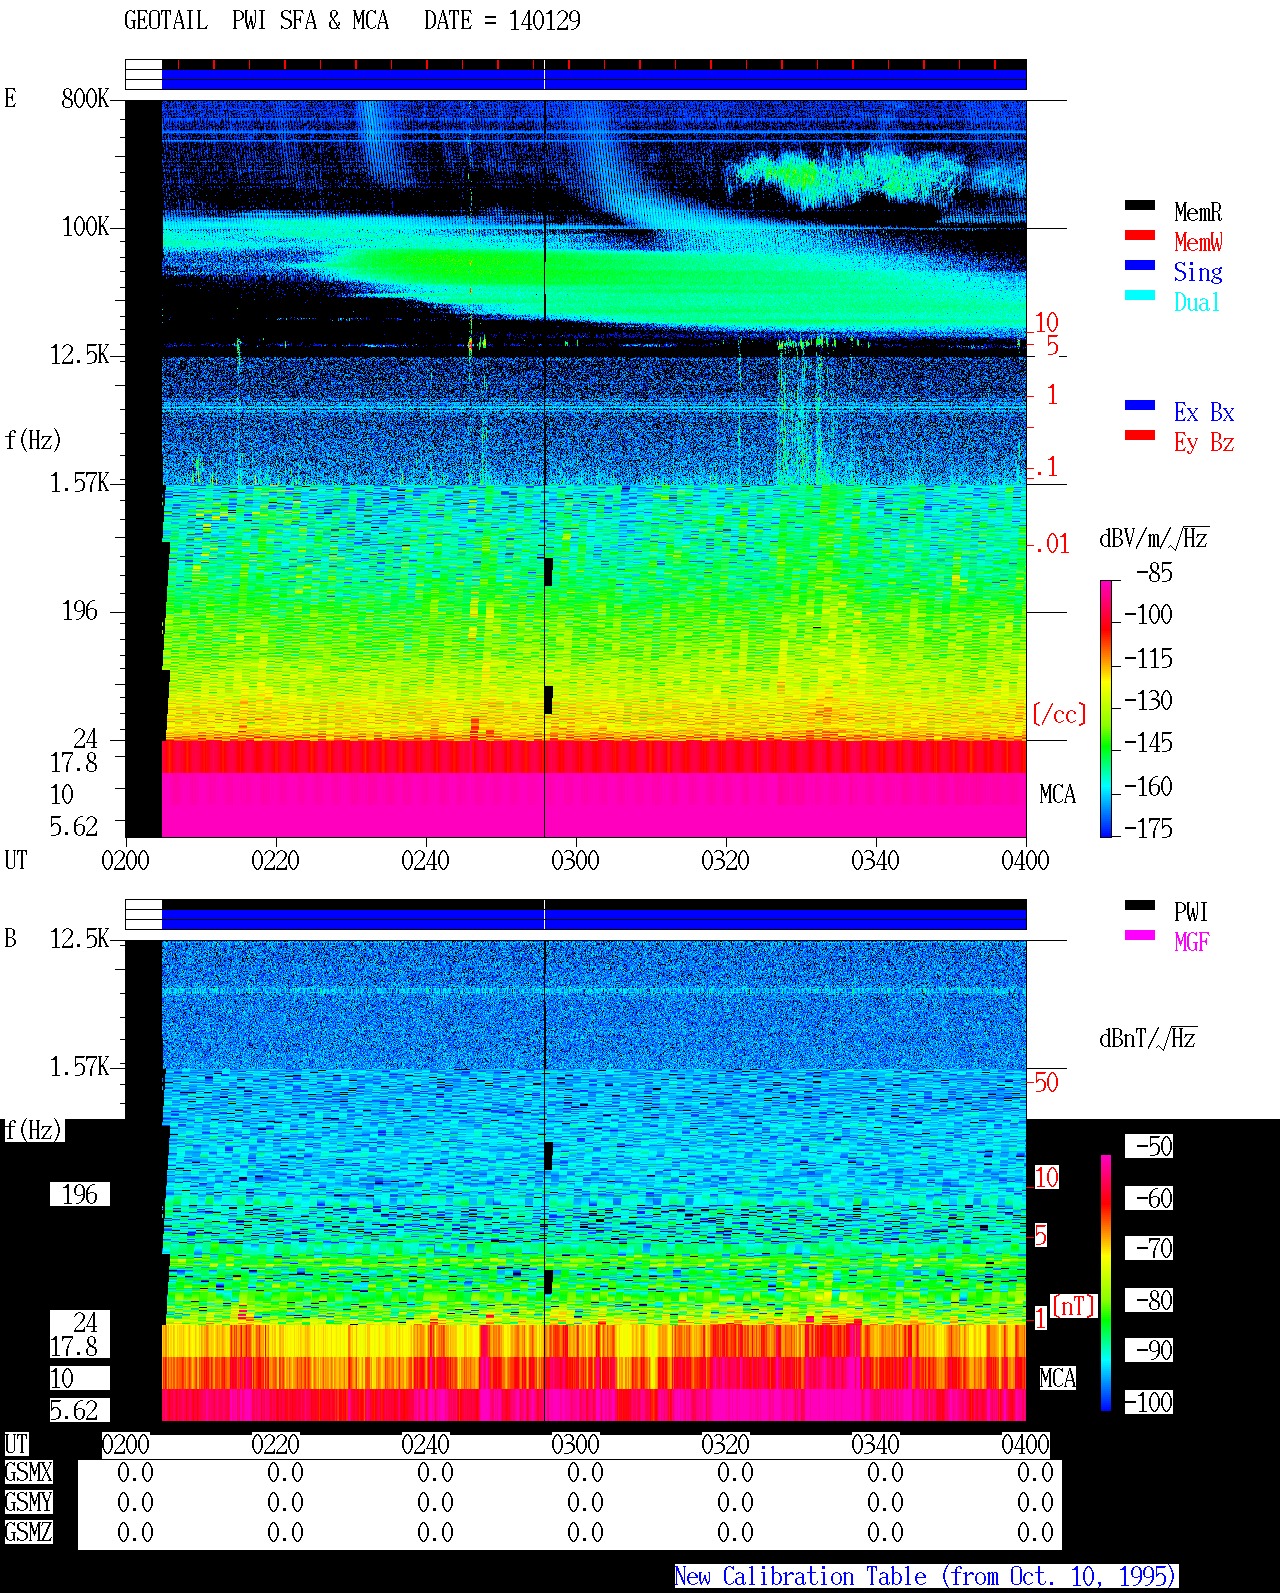Select the GSMZ row label

point(28,1532)
